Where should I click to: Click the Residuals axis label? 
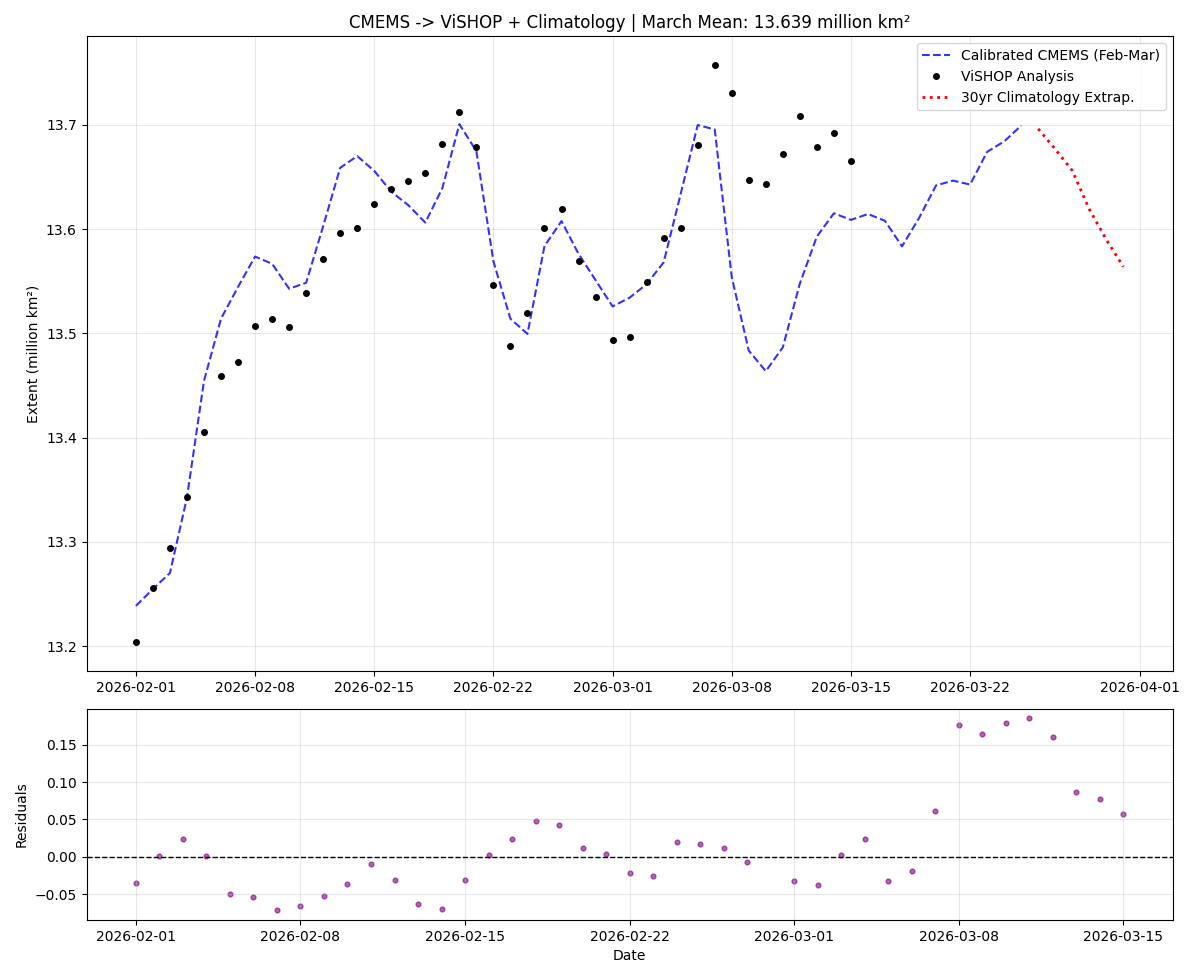click(22, 815)
